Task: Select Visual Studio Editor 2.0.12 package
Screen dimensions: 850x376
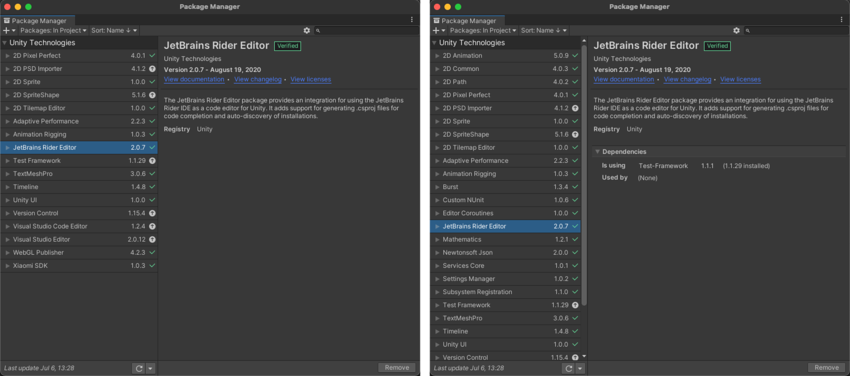Action: click(79, 239)
